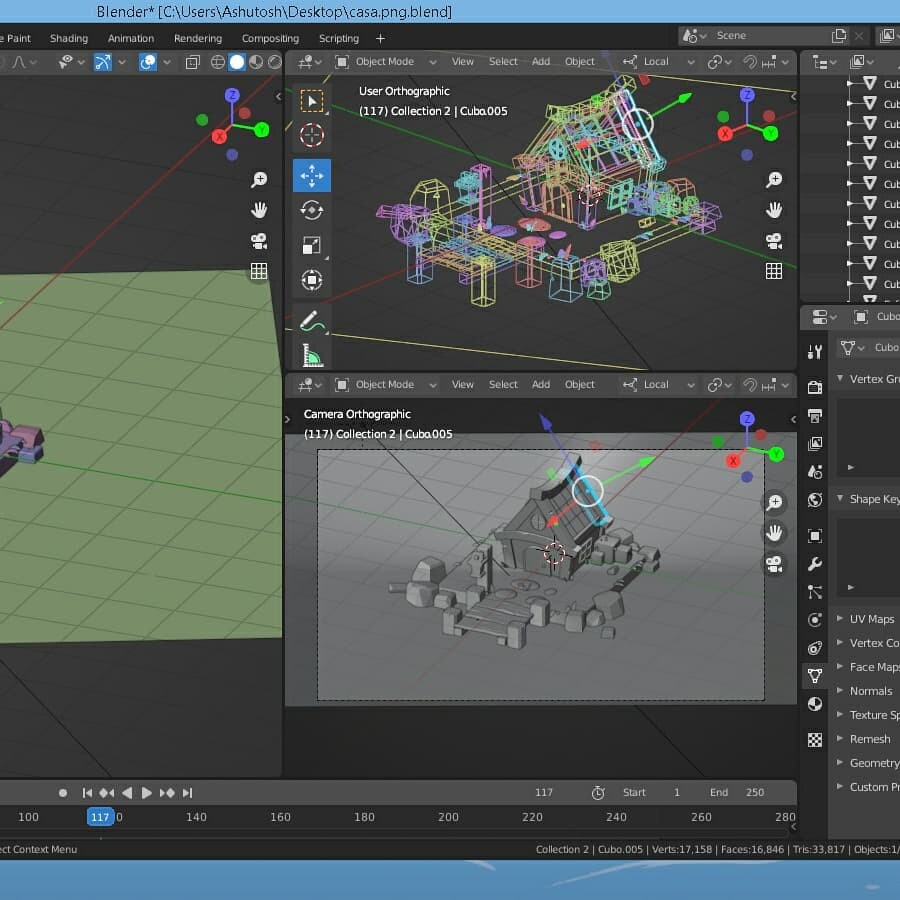Image resolution: width=900 pixels, height=900 pixels.
Task: Open the World properties tab
Action: (815, 500)
